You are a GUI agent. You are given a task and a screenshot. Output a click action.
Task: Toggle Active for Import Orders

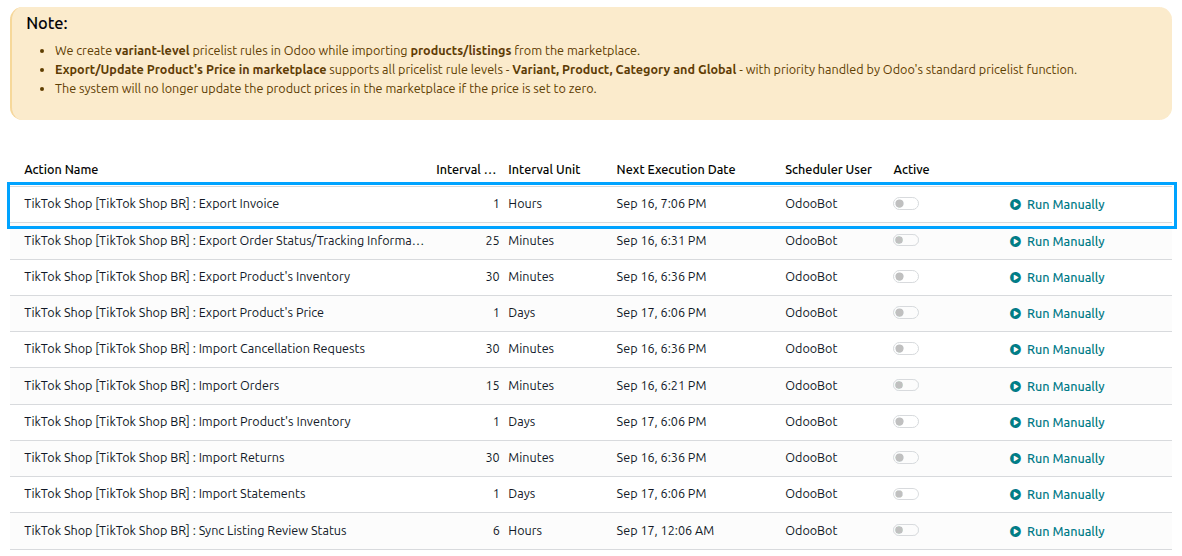pyautogui.click(x=906, y=385)
